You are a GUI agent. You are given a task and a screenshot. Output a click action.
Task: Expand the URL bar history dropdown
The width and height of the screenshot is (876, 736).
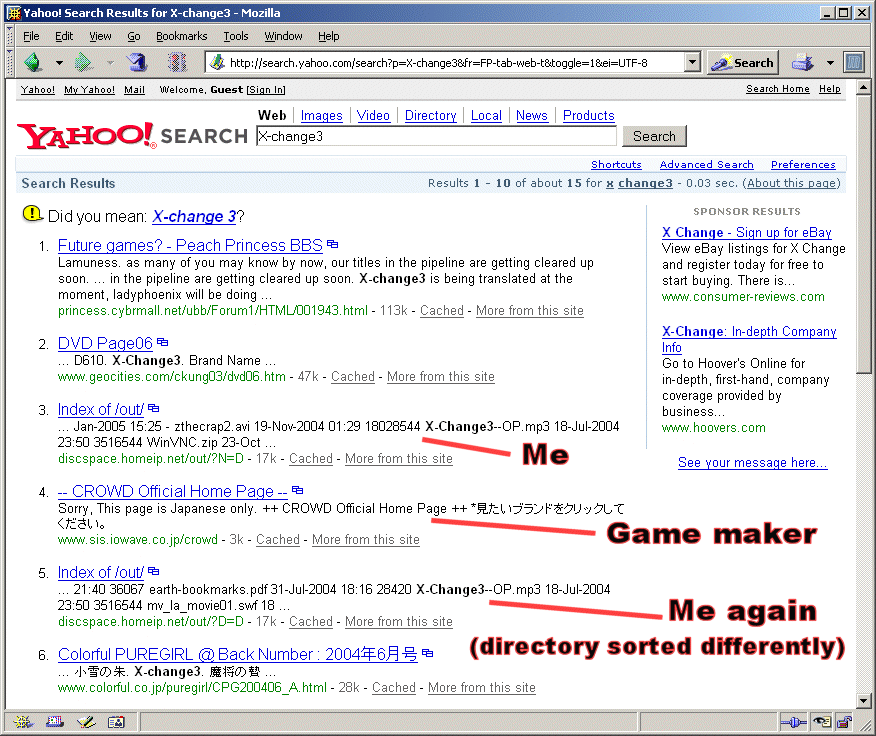(692, 63)
